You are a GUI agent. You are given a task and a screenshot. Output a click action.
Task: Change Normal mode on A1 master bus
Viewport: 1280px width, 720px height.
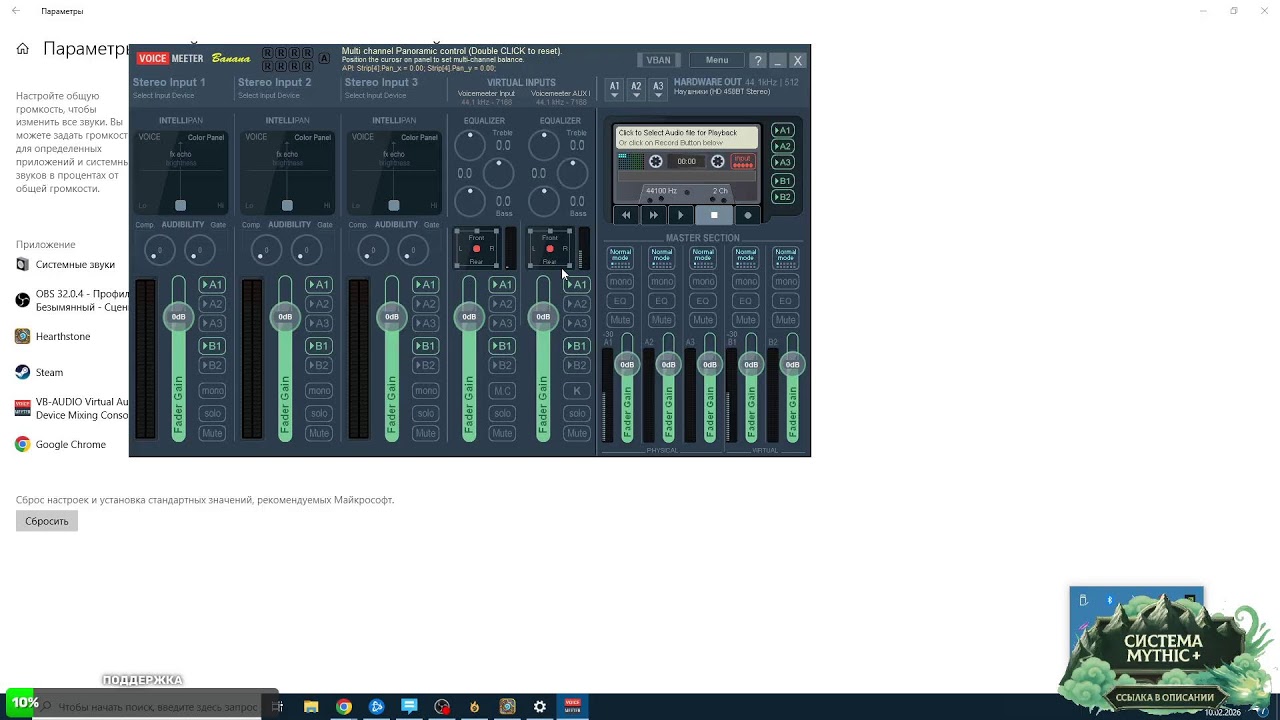620,259
